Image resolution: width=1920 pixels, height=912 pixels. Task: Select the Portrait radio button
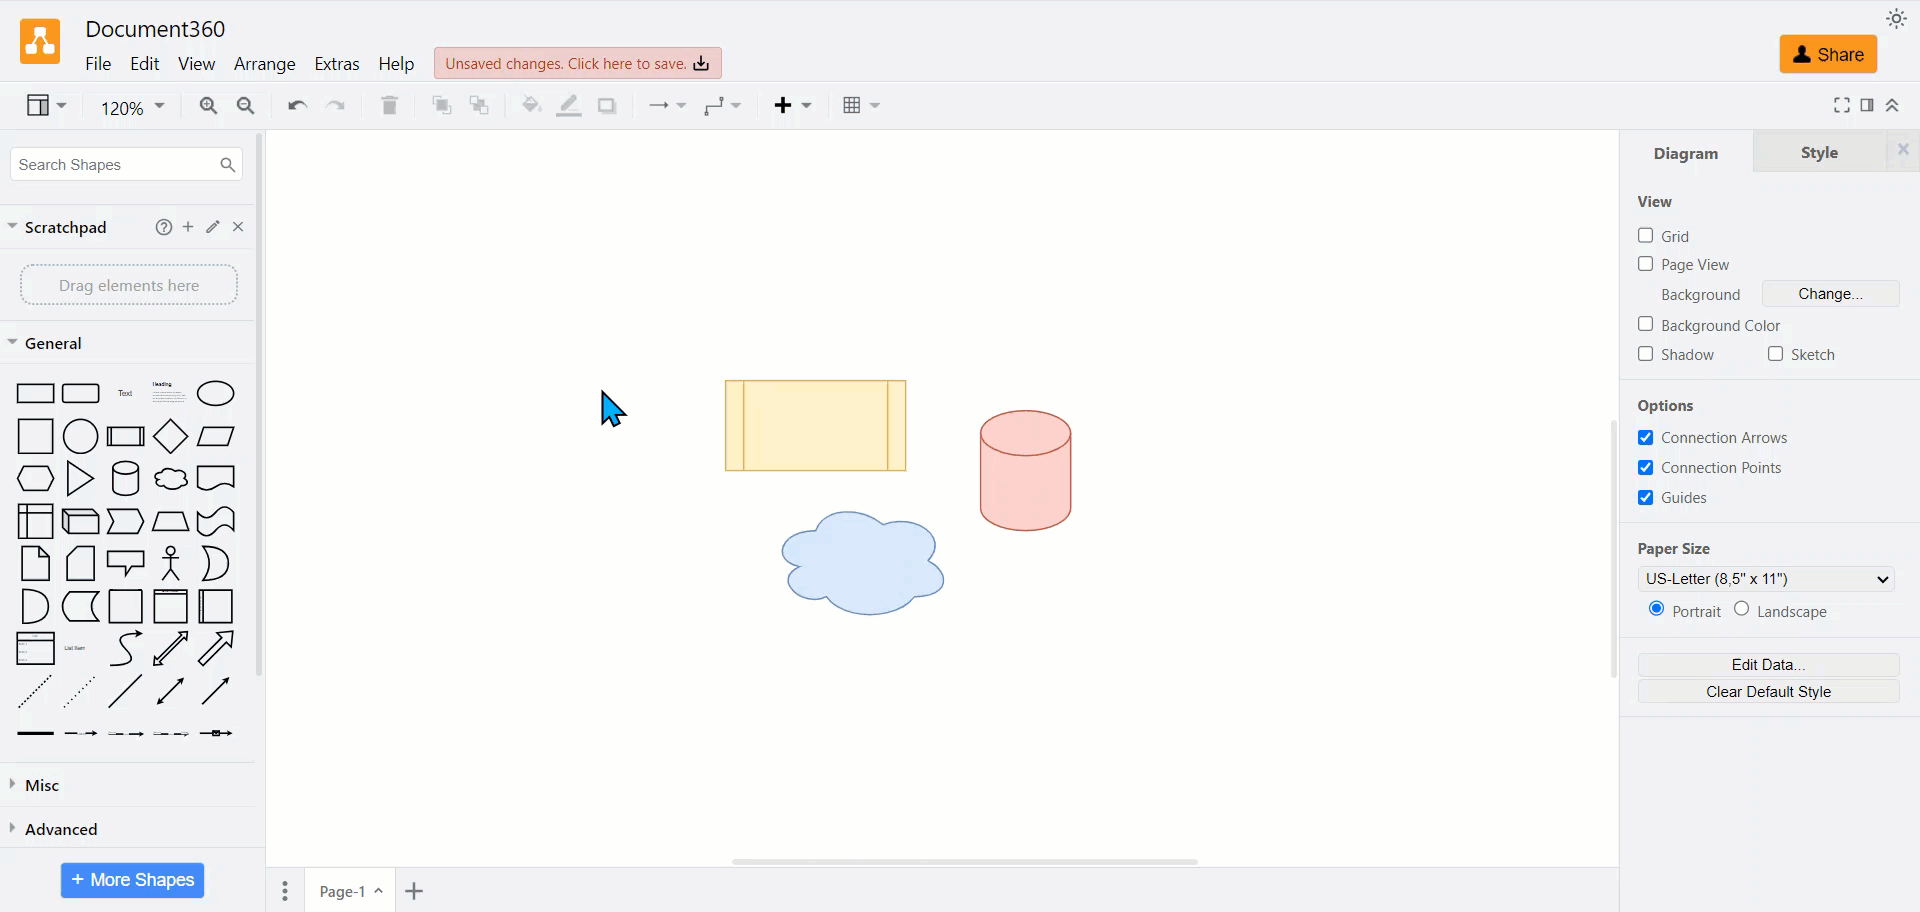[x=1657, y=609]
